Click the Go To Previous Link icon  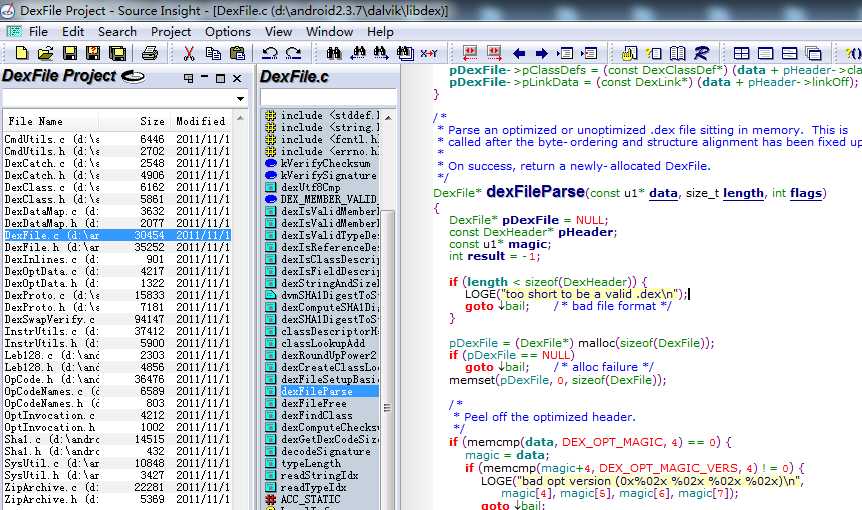pyautogui.click(x=470, y=53)
